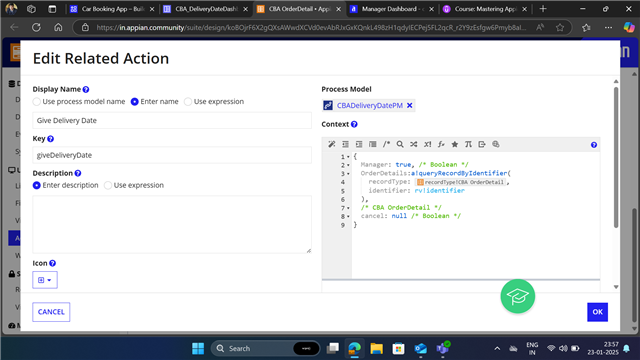Open the CBADeliveryDatePM process model link
Image resolution: width=640 pixels, height=360 pixels.
point(369,105)
